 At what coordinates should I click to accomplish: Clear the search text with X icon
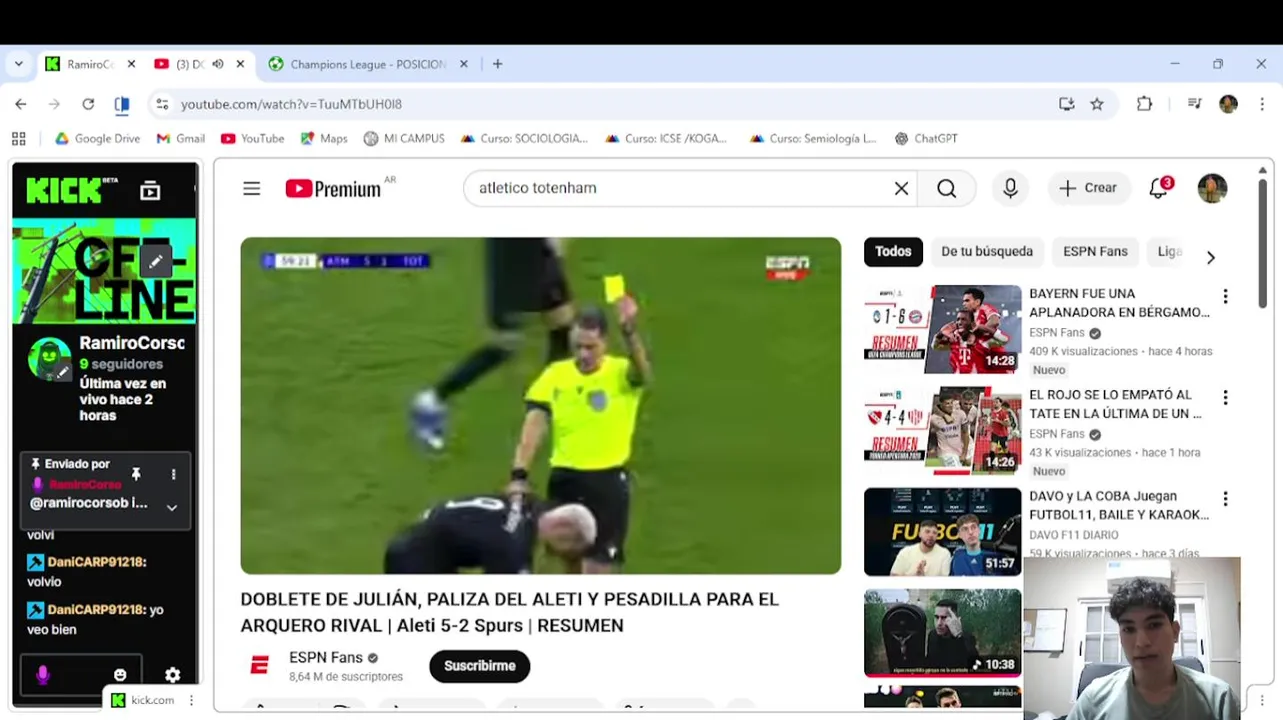click(x=901, y=188)
